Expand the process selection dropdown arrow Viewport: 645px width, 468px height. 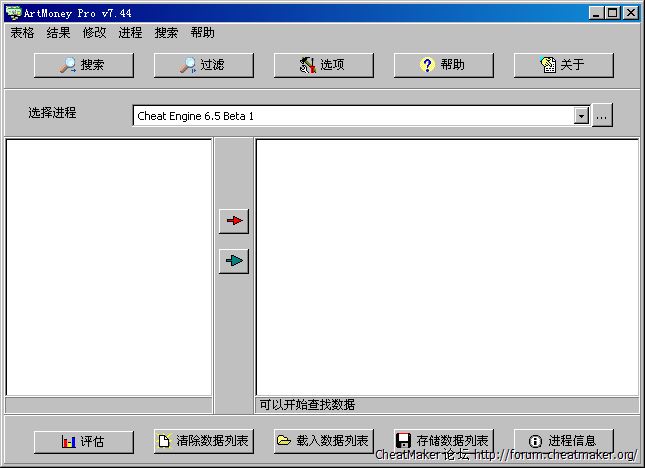(x=581, y=116)
